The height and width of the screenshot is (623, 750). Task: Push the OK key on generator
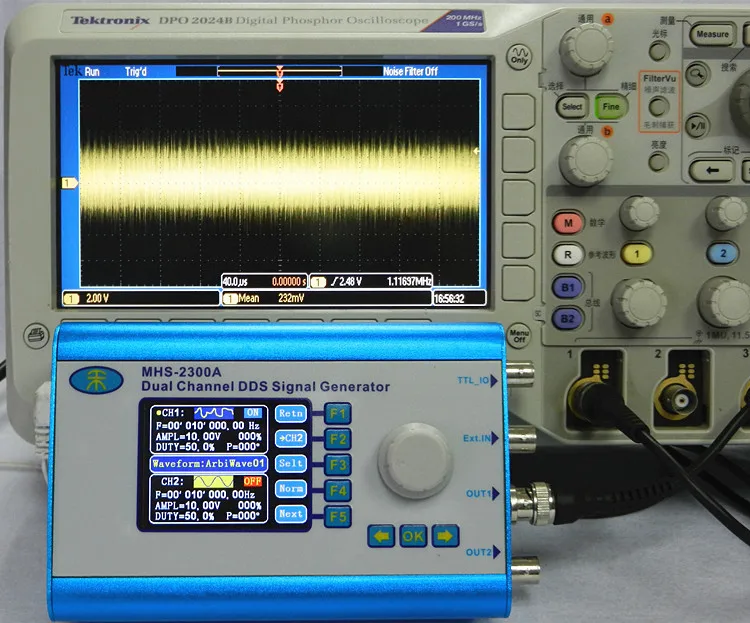(413, 536)
